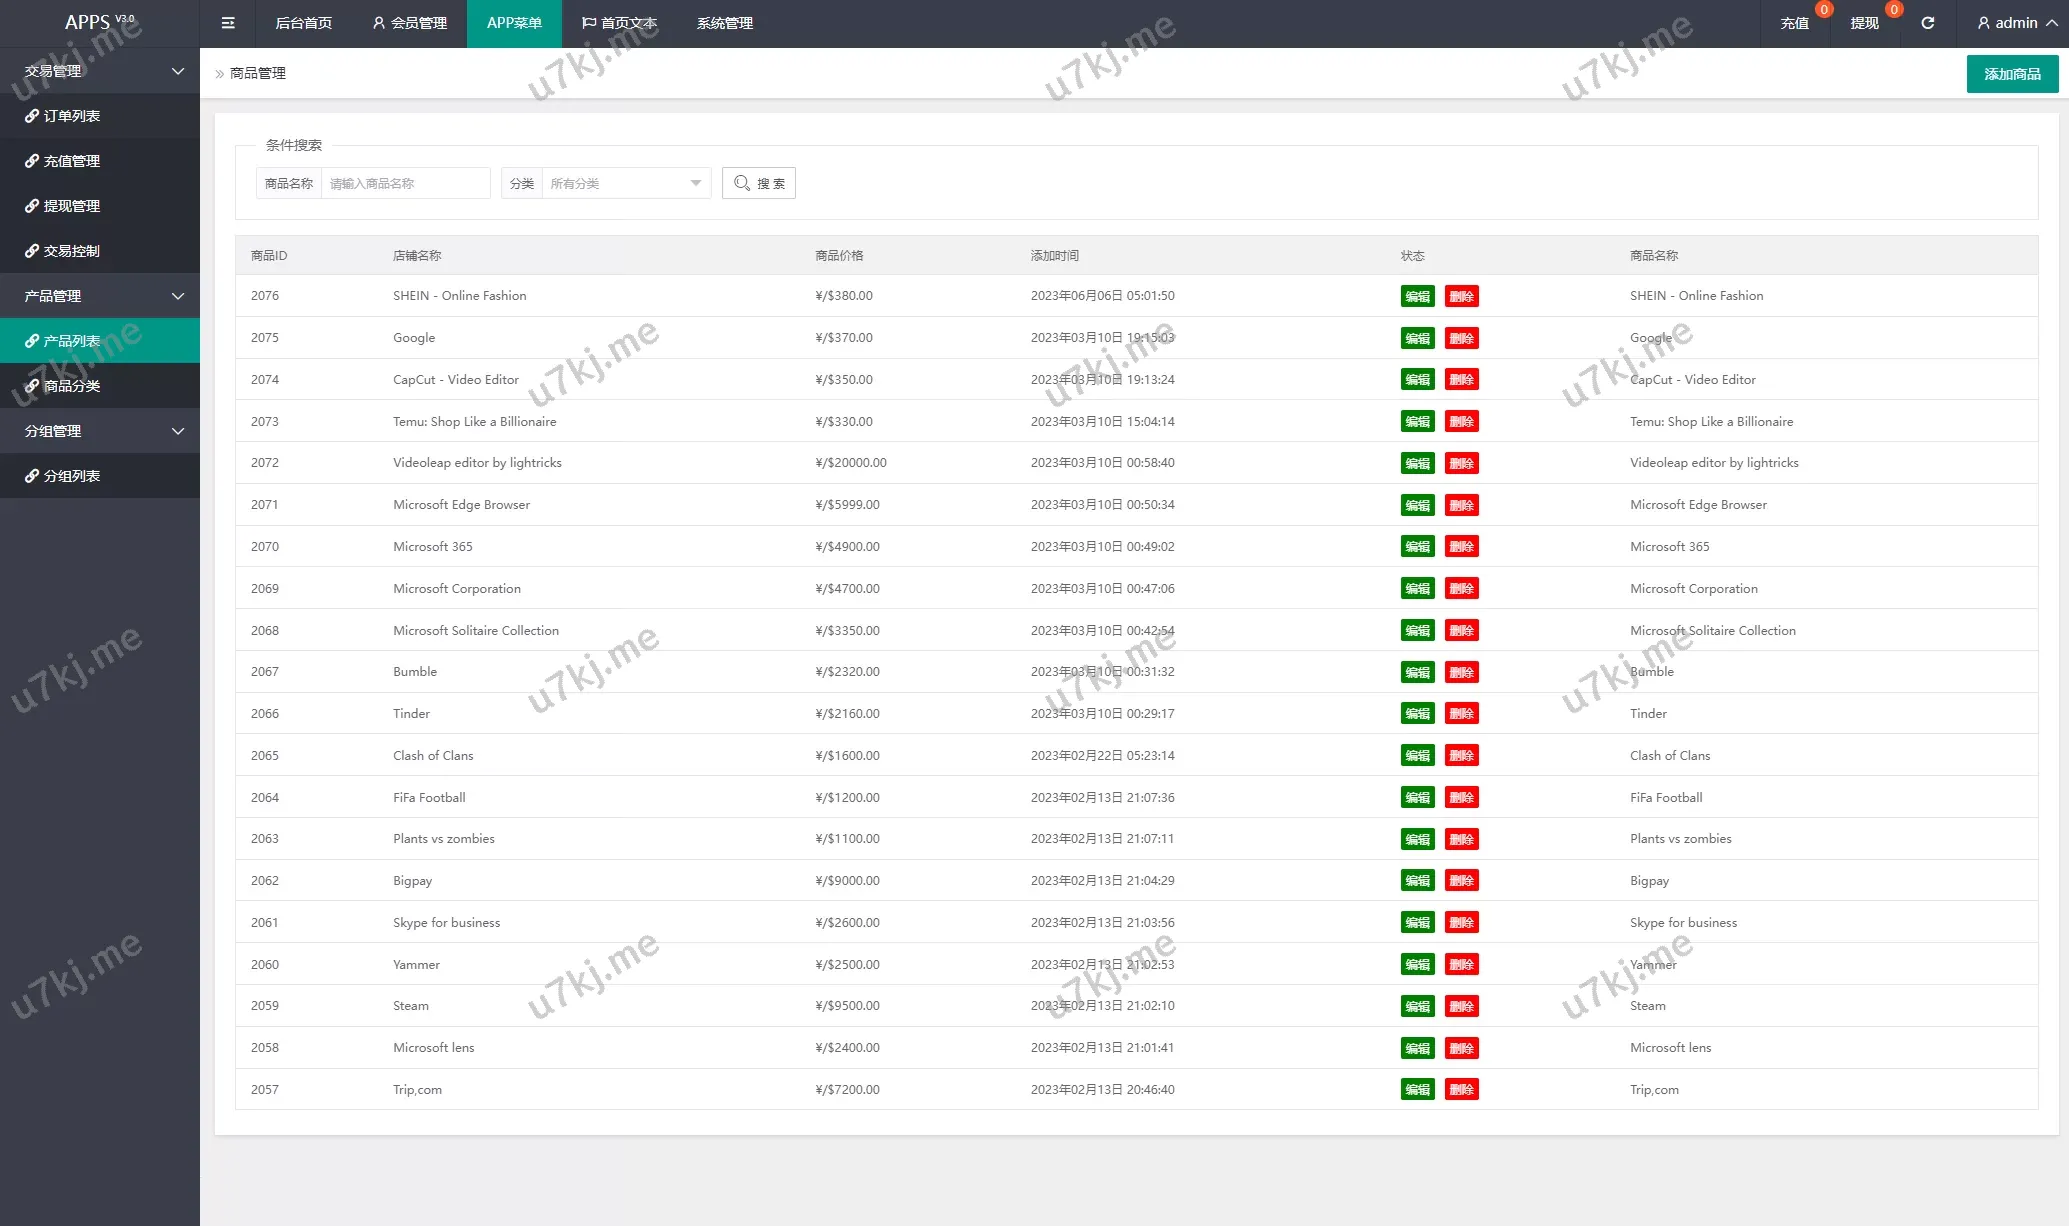Click the refresh icon in top bar

point(1927,23)
